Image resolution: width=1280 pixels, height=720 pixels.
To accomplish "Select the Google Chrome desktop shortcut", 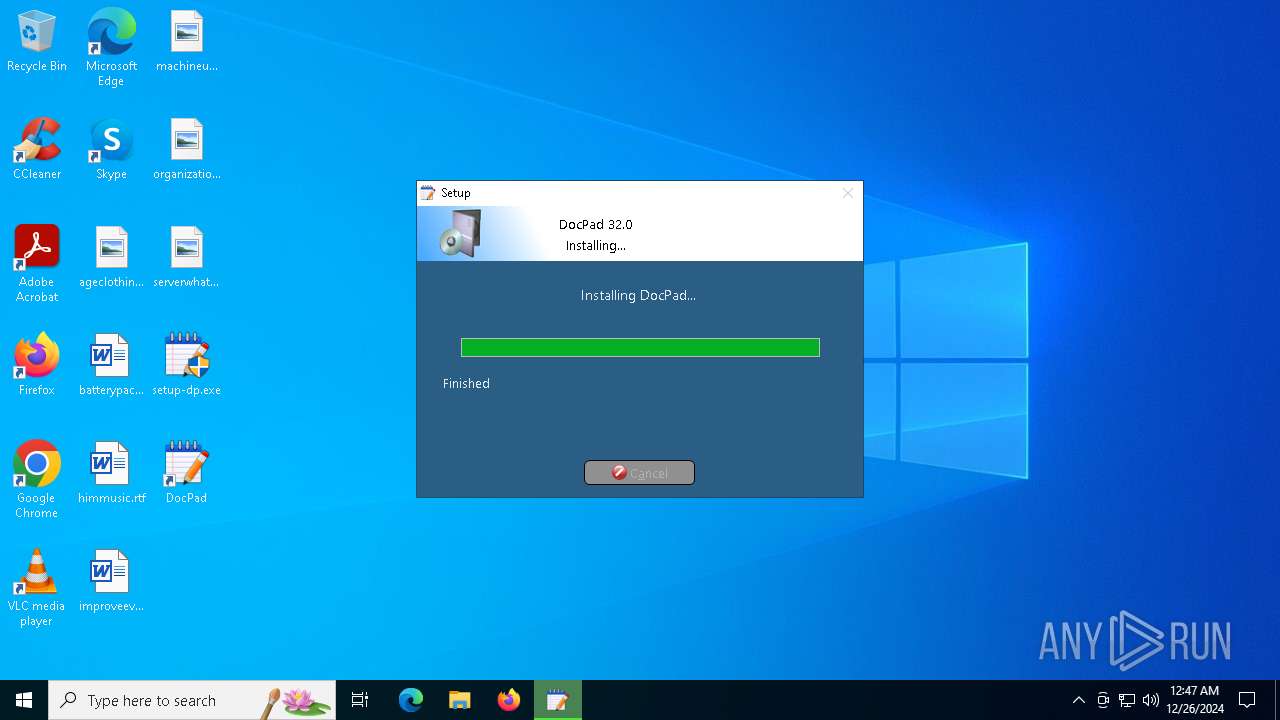I will pyautogui.click(x=37, y=480).
